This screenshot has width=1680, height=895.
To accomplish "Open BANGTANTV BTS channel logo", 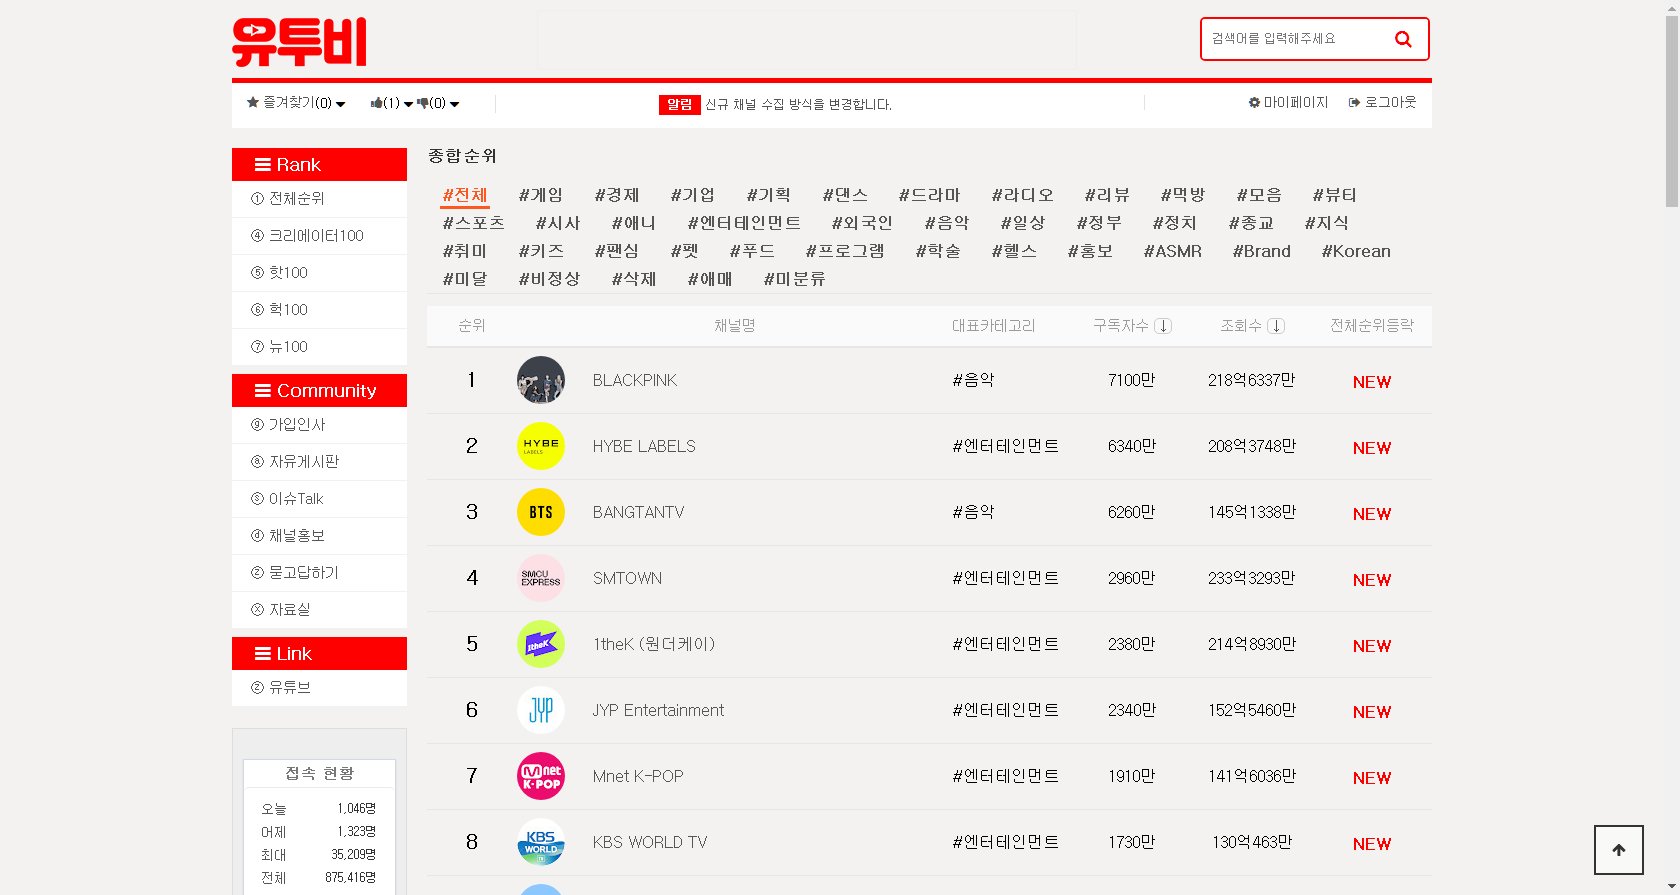I will pos(541,512).
